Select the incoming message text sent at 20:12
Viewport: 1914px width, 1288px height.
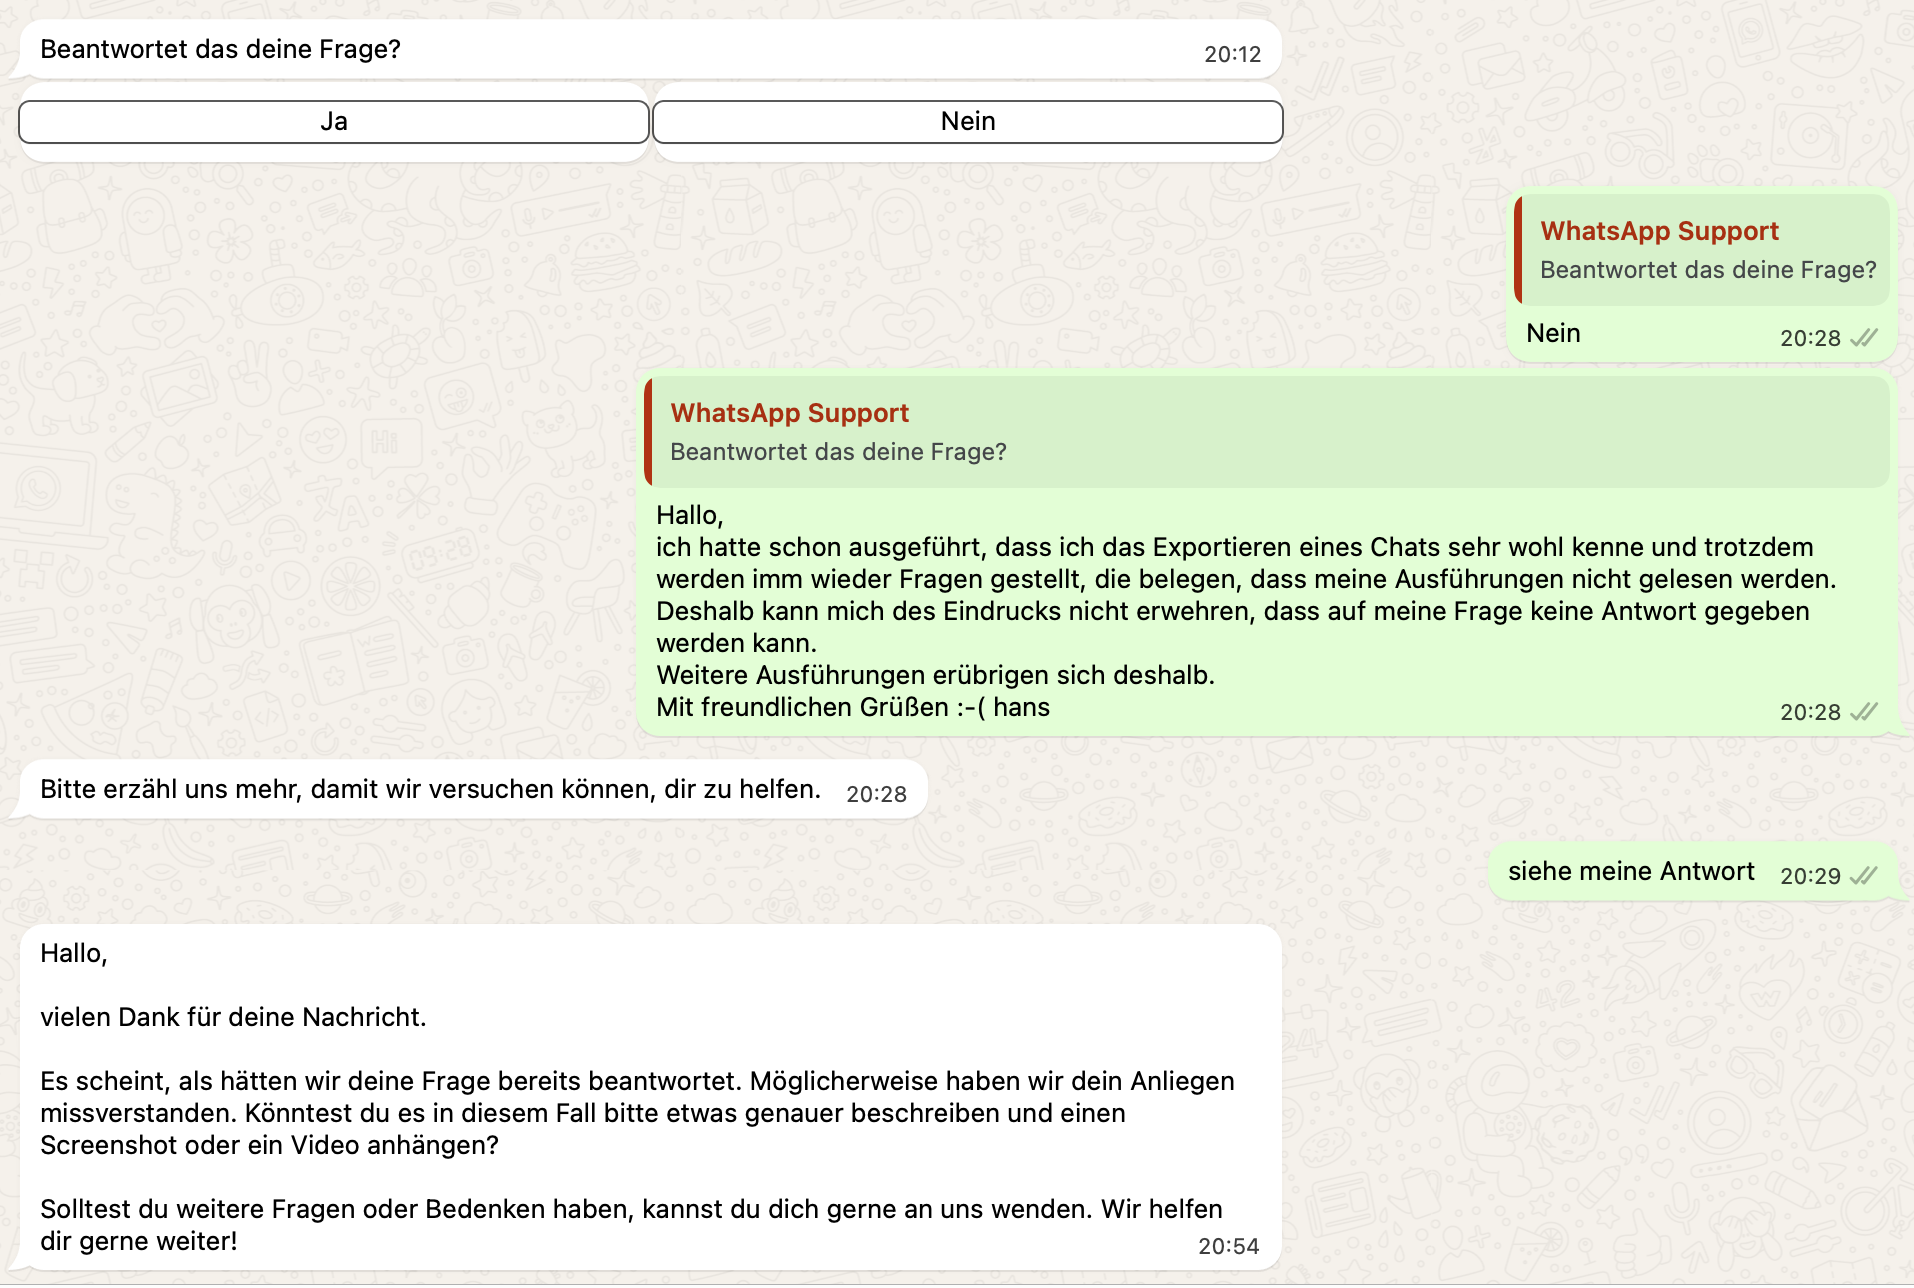pos(220,49)
